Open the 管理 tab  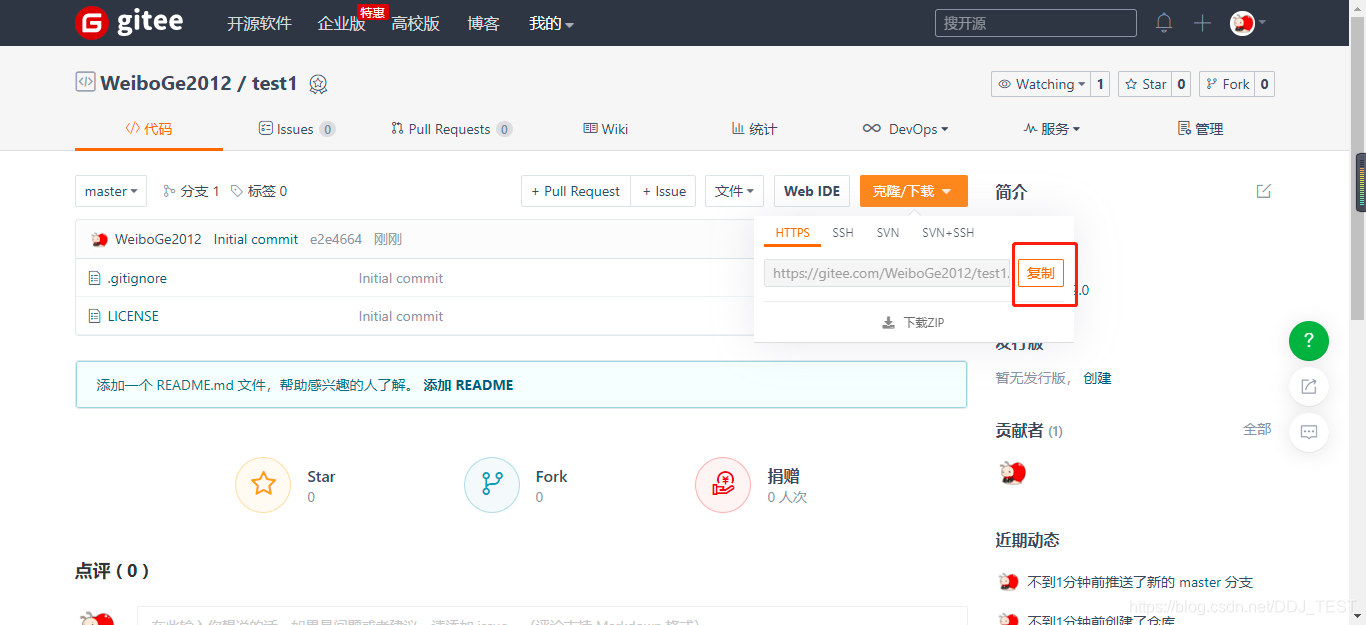pyautogui.click(x=1200, y=129)
